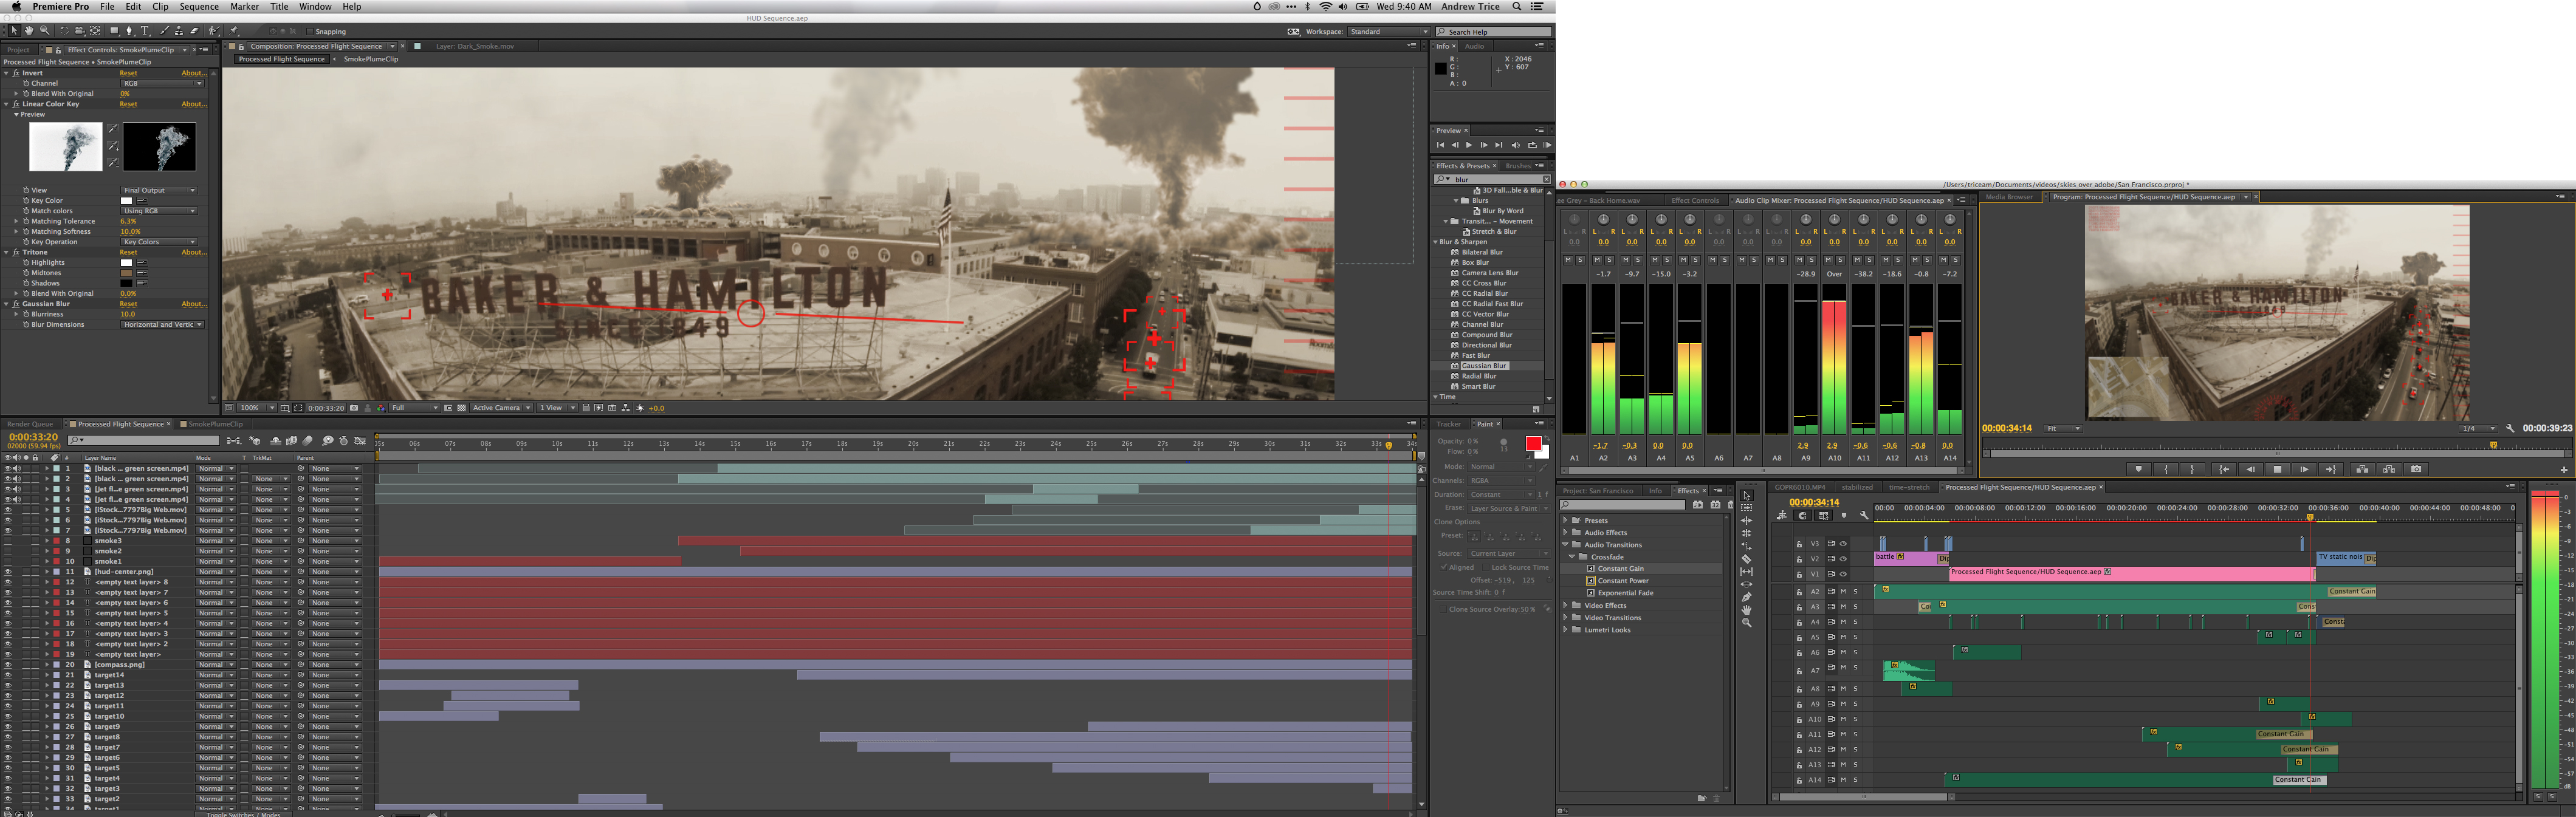Pick the Puppet Pin tool
This screenshot has height=817, width=2576.
click(233, 31)
